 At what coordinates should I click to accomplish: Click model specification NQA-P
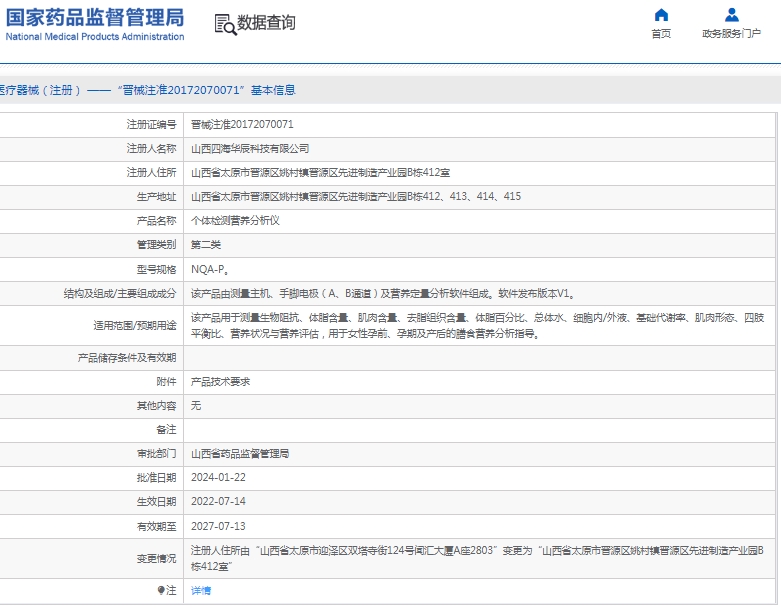coord(210,269)
